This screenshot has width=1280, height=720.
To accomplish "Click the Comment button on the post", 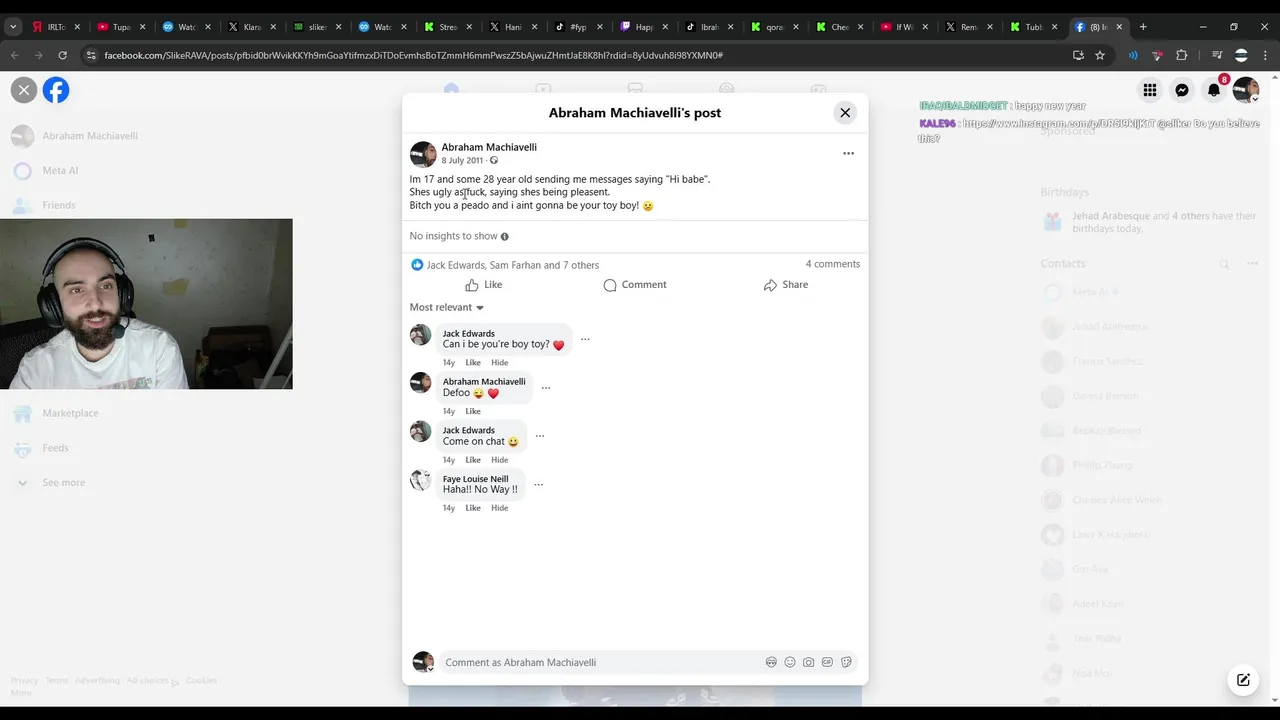I will tap(635, 285).
